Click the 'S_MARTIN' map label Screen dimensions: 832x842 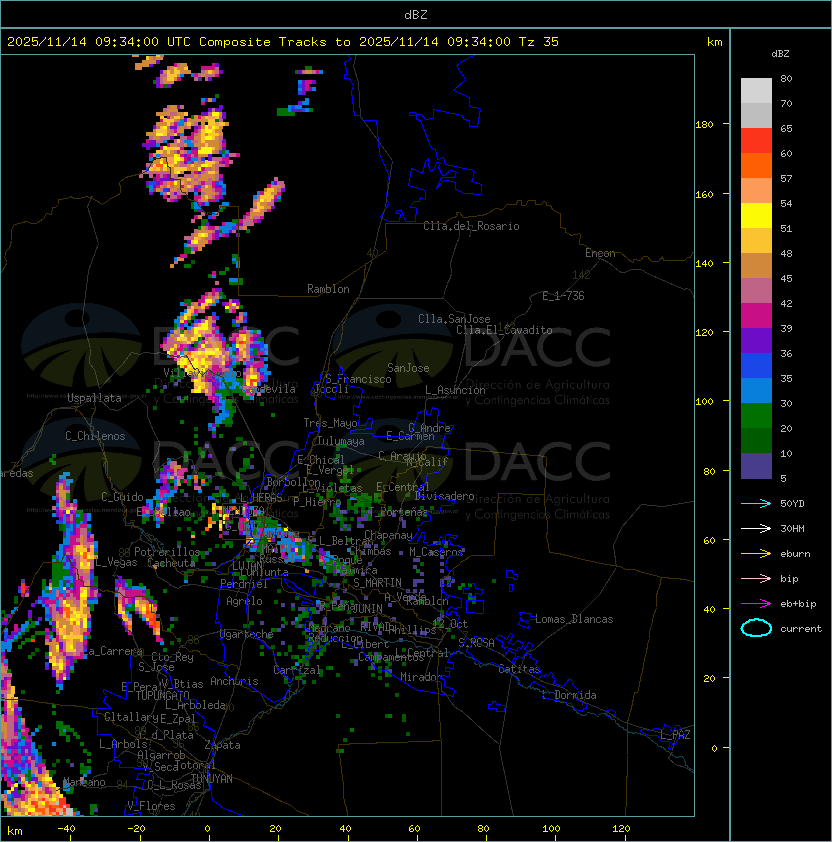coord(377,583)
